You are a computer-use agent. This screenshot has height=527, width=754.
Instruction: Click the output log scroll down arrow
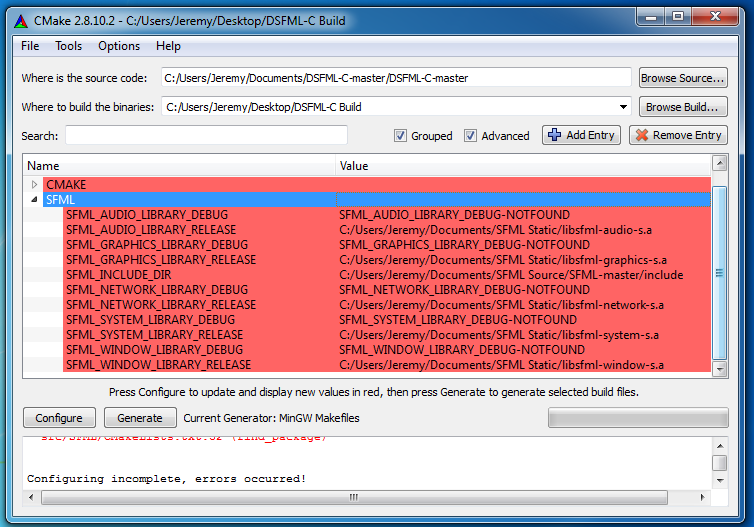click(720, 480)
